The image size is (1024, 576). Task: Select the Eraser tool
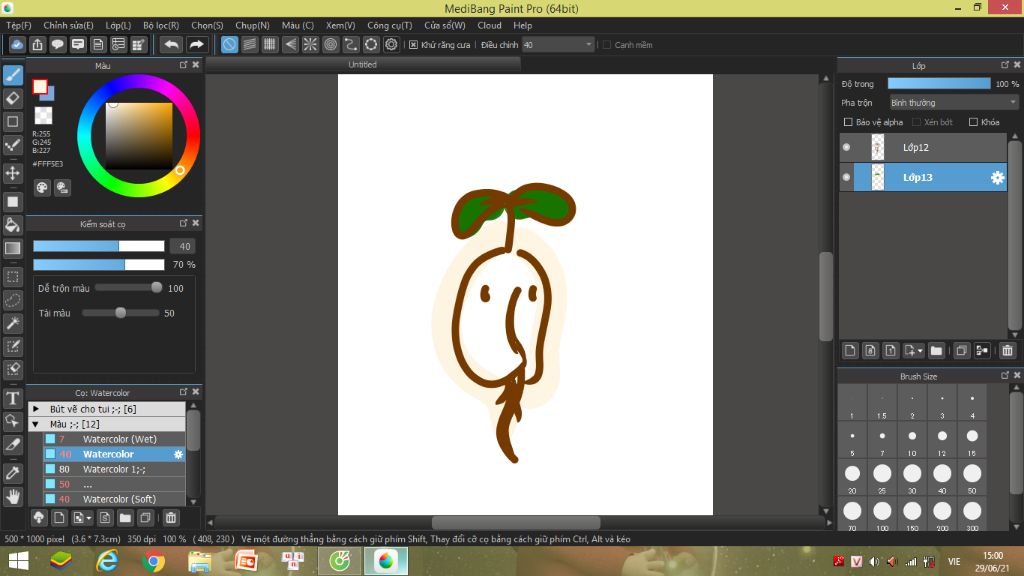pyautogui.click(x=13, y=99)
